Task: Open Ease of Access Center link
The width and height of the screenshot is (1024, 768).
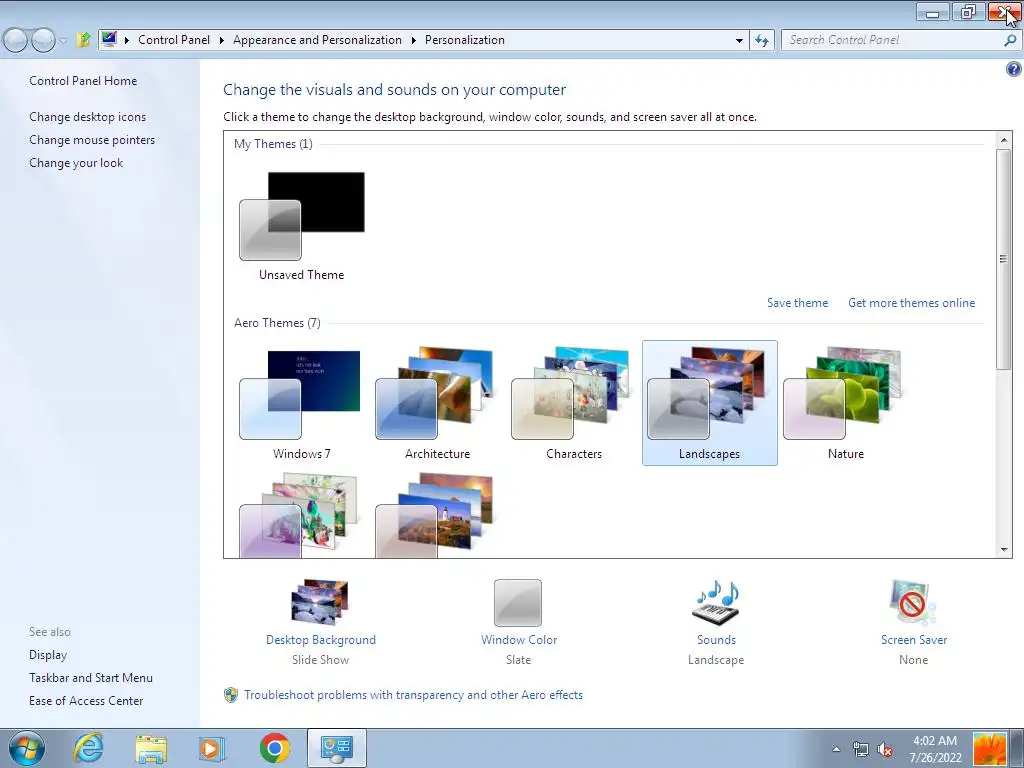Action: 86,701
